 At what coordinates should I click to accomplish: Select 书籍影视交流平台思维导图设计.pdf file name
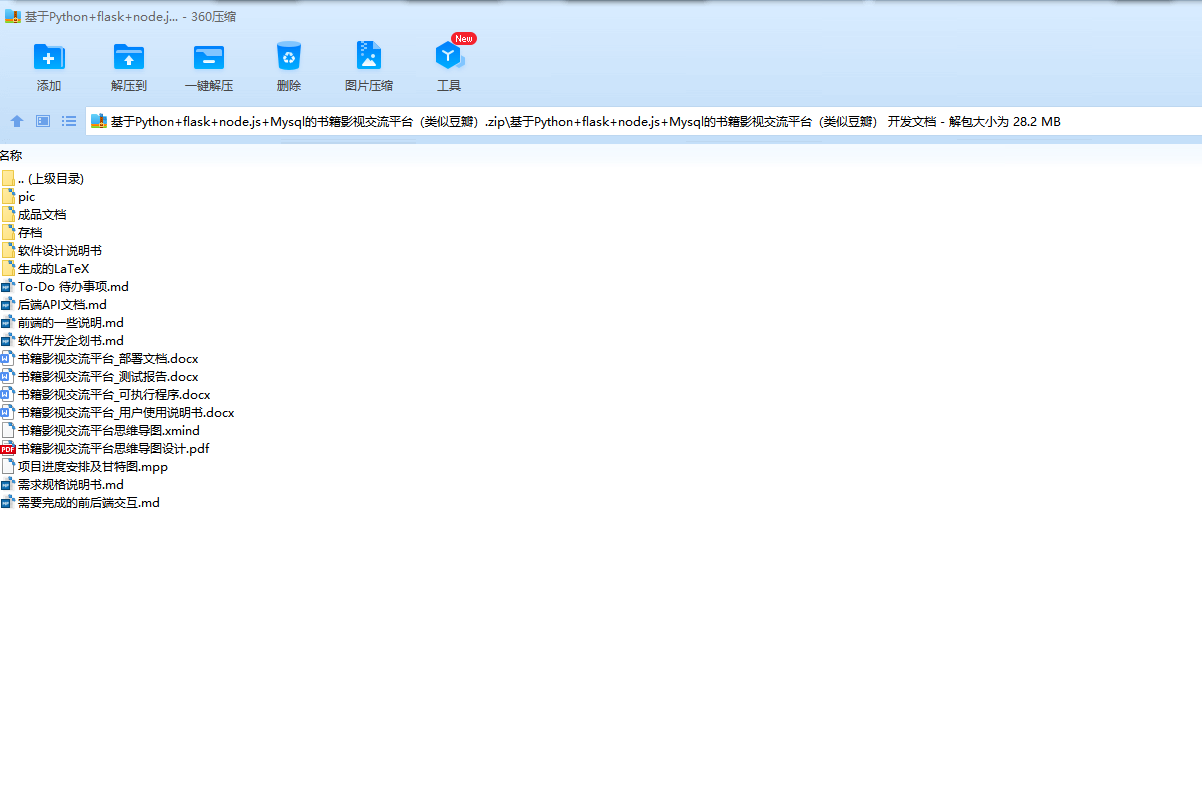pyautogui.click(x=114, y=449)
